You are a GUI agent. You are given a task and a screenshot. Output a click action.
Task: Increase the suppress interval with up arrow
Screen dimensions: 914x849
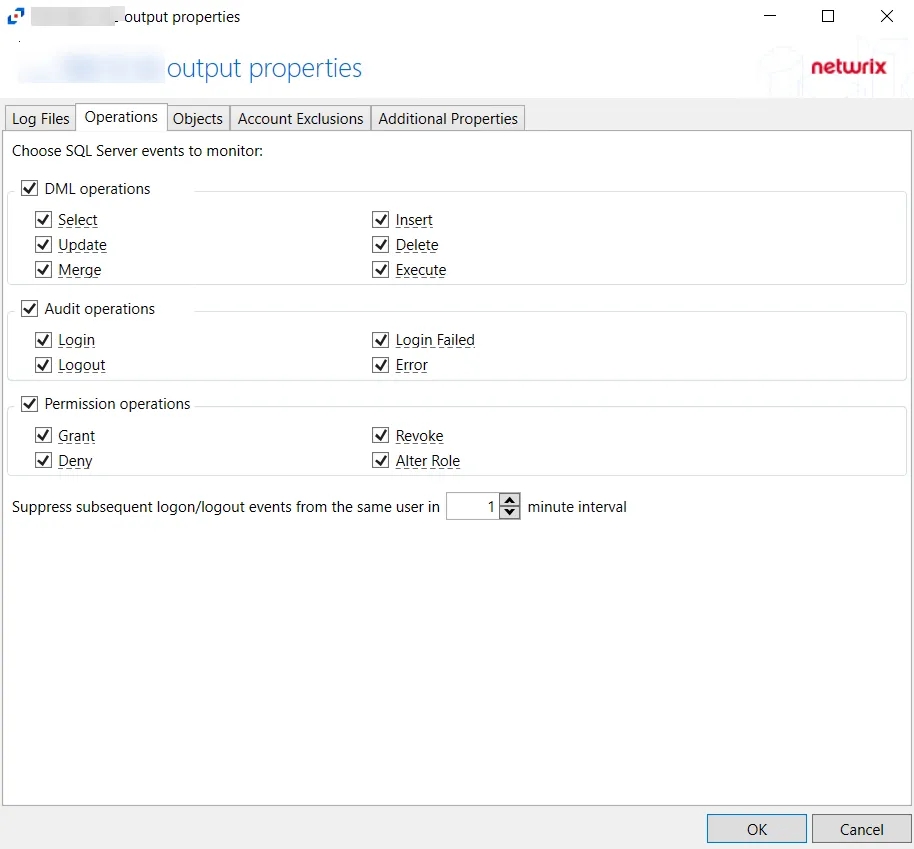(510, 500)
